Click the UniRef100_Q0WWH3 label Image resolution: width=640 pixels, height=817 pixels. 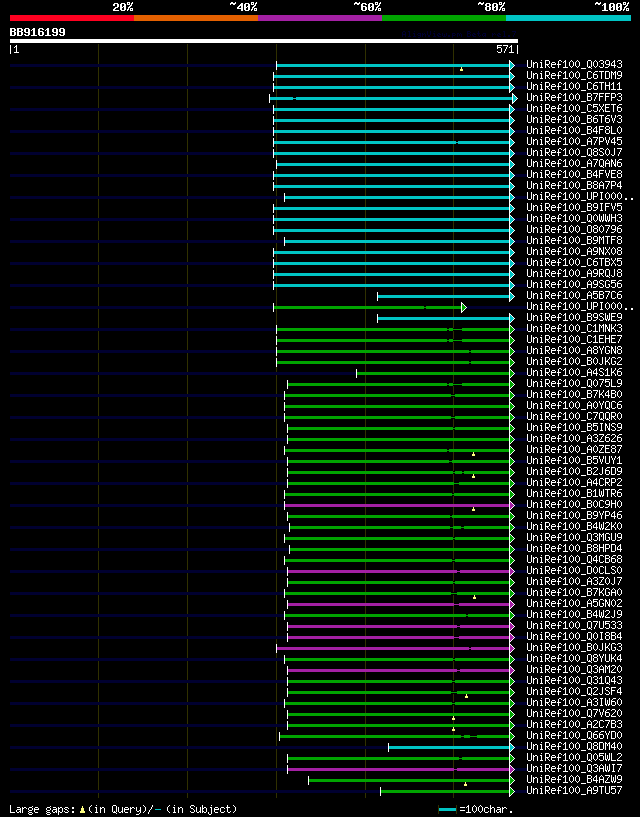pos(574,218)
